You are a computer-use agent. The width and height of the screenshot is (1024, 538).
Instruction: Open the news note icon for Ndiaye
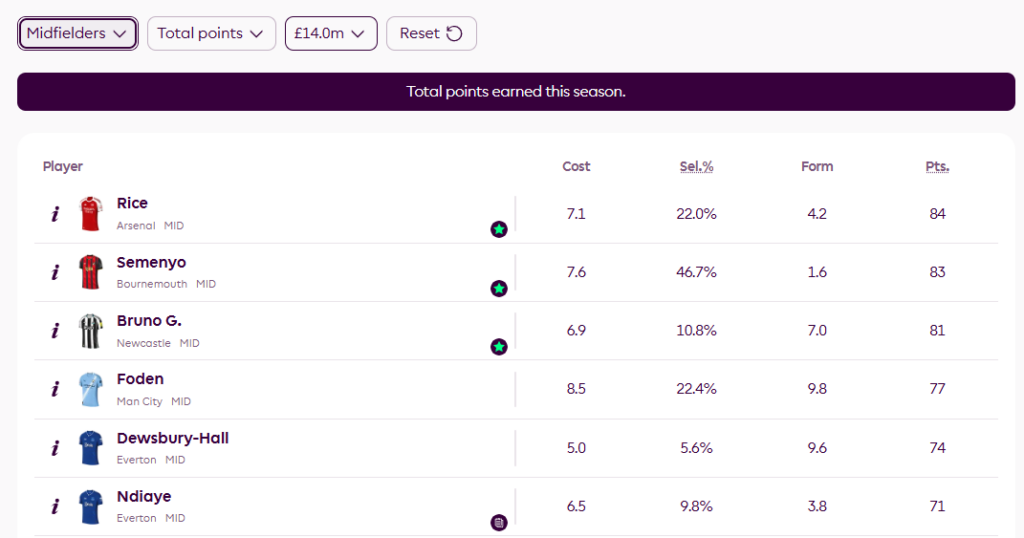pos(499,522)
